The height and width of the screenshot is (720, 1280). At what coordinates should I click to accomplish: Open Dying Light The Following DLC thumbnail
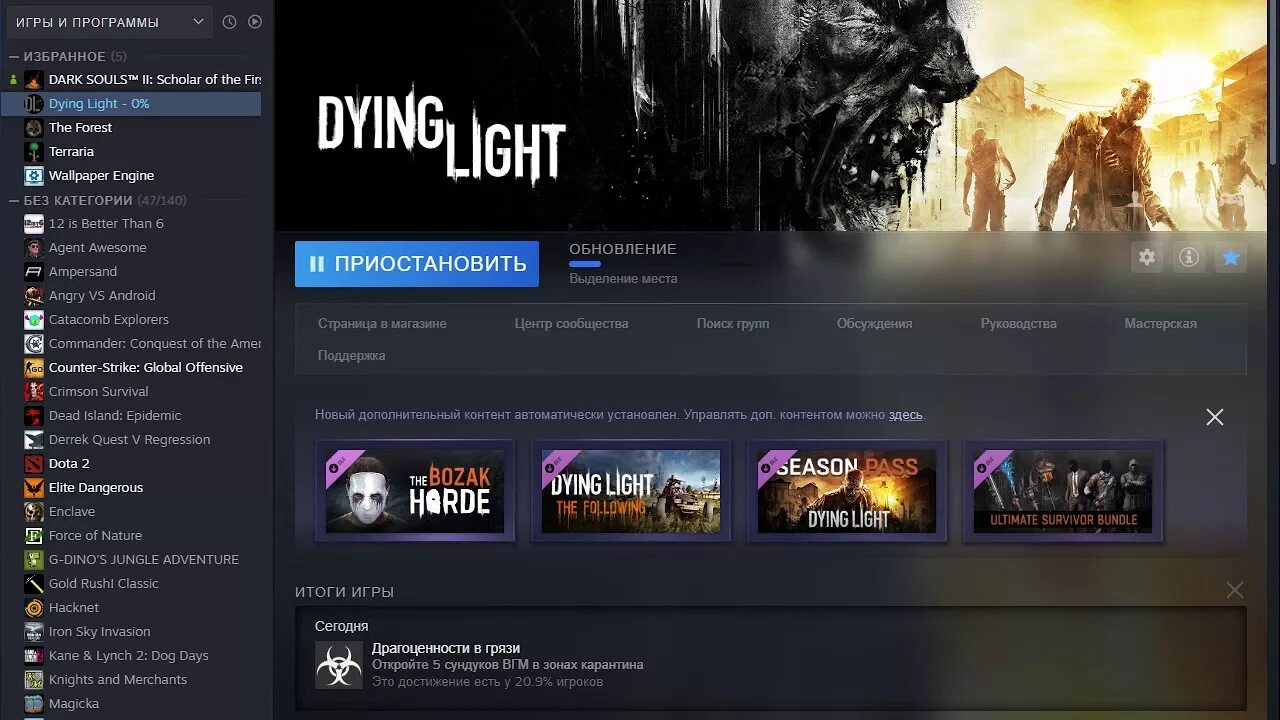(631, 491)
